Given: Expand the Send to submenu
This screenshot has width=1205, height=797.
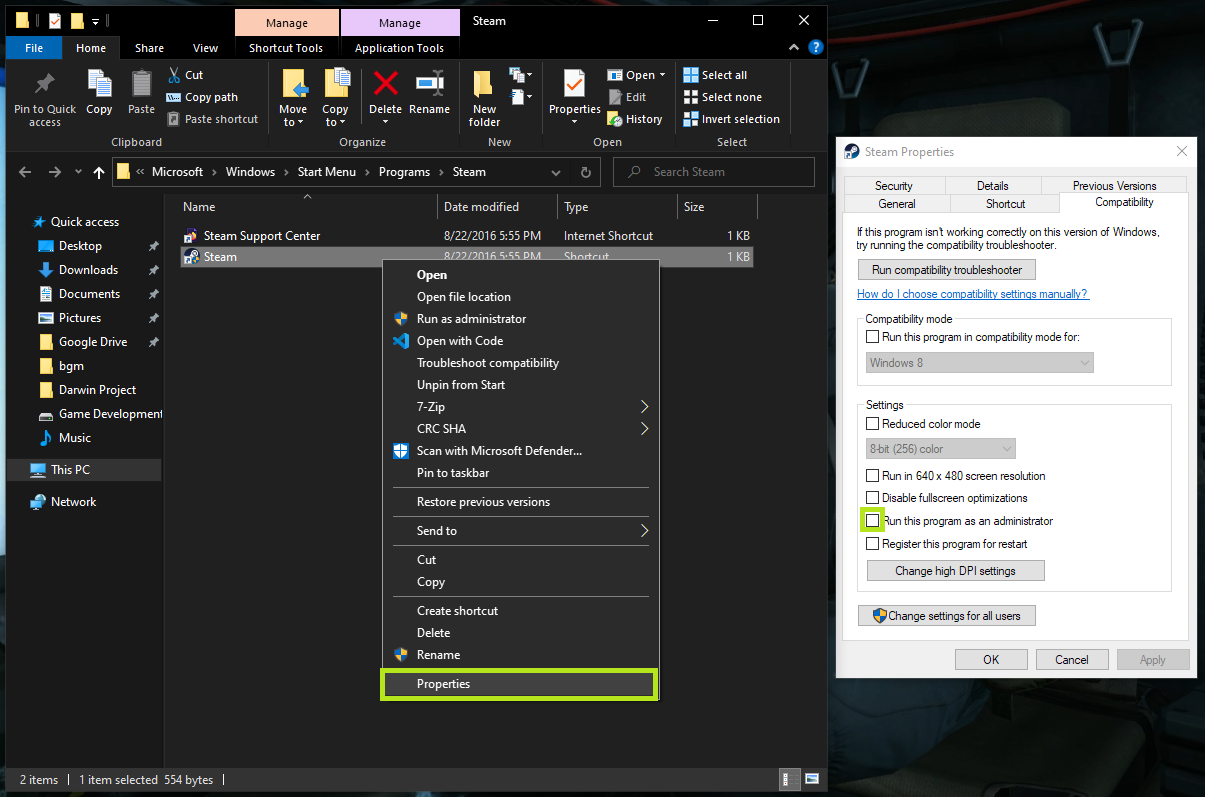Looking at the screenshot, I should click(644, 531).
